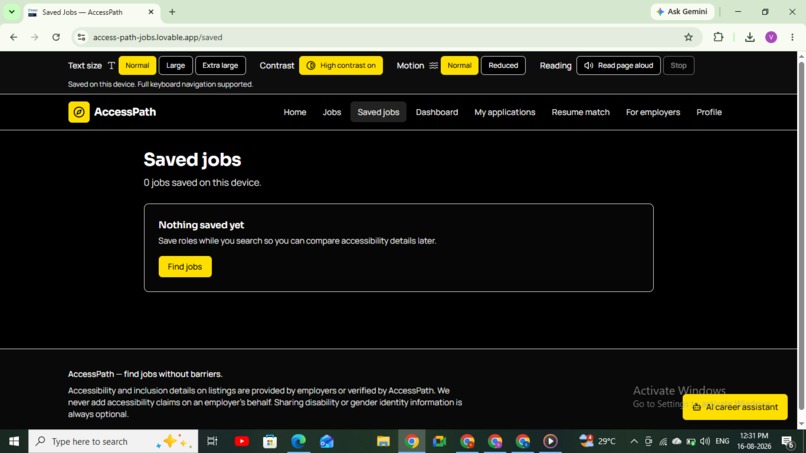
Task: Expand the tab search dropdown arrow
Action: point(11,12)
